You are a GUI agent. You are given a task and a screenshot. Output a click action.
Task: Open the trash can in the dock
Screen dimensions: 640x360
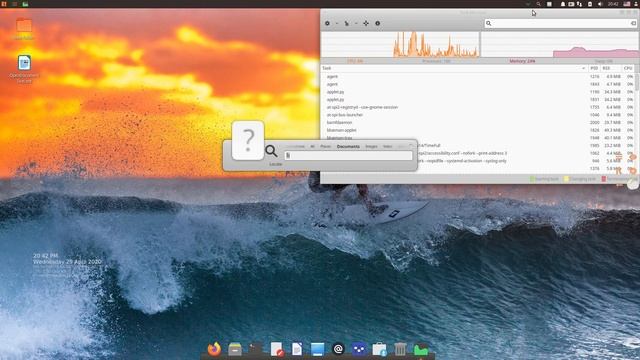coord(400,349)
